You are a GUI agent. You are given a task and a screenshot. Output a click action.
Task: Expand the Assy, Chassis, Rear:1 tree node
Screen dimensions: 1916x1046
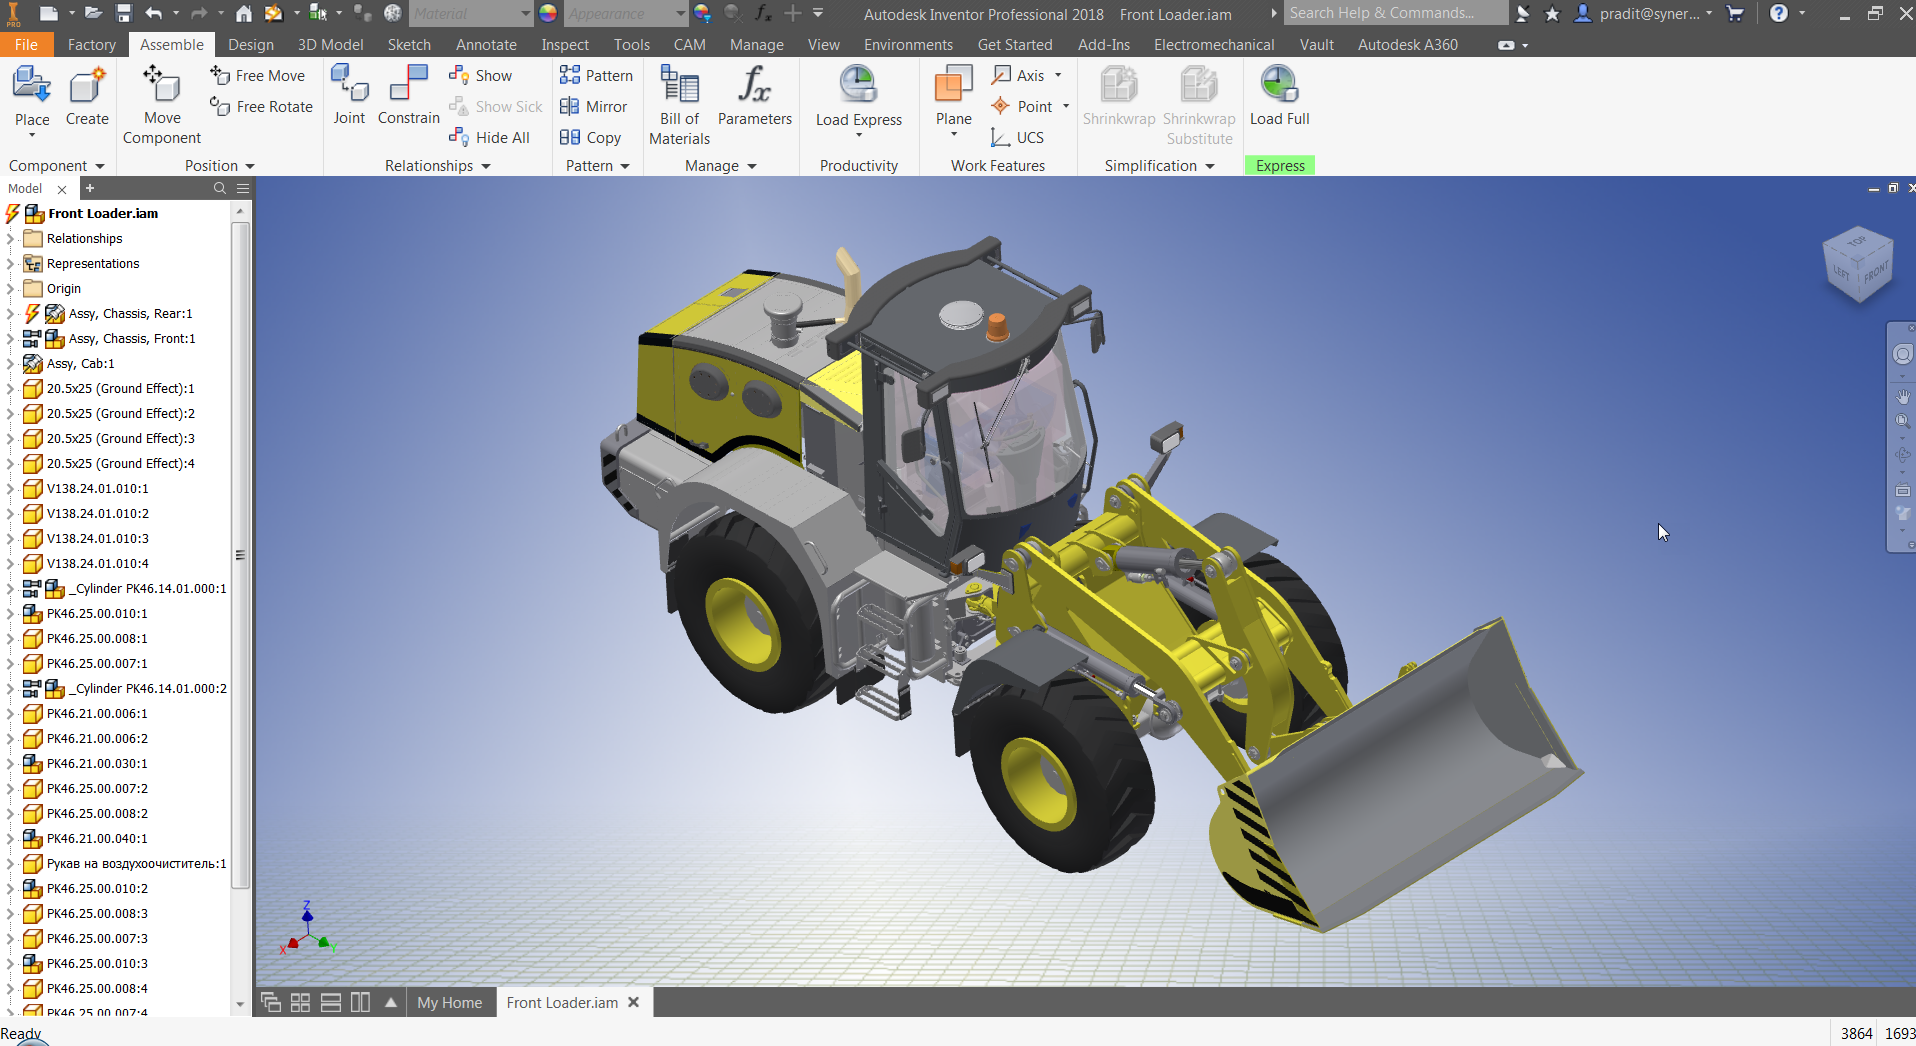[8, 313]
